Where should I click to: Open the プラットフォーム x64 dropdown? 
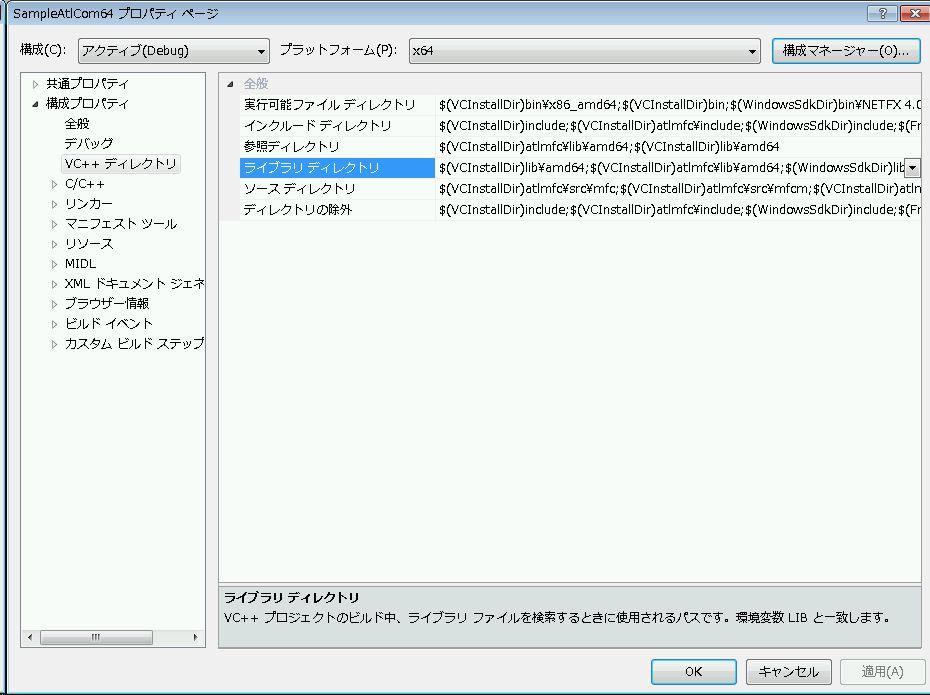(584, 51)
